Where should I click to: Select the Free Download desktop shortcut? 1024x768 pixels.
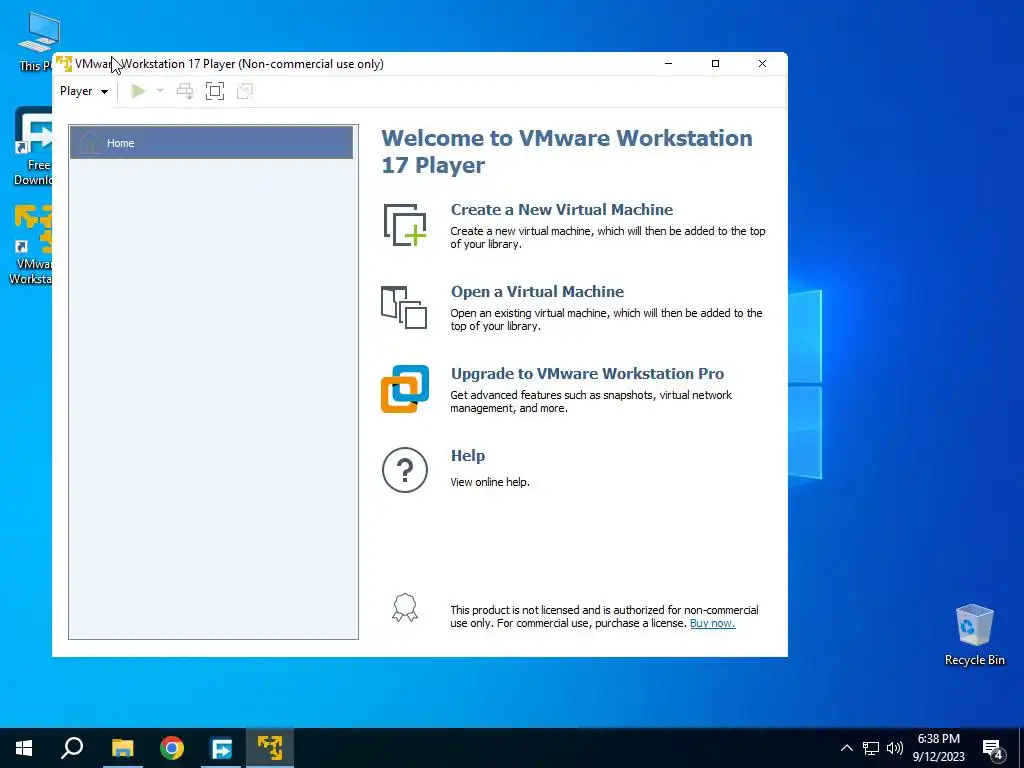[x=31, y=146]
